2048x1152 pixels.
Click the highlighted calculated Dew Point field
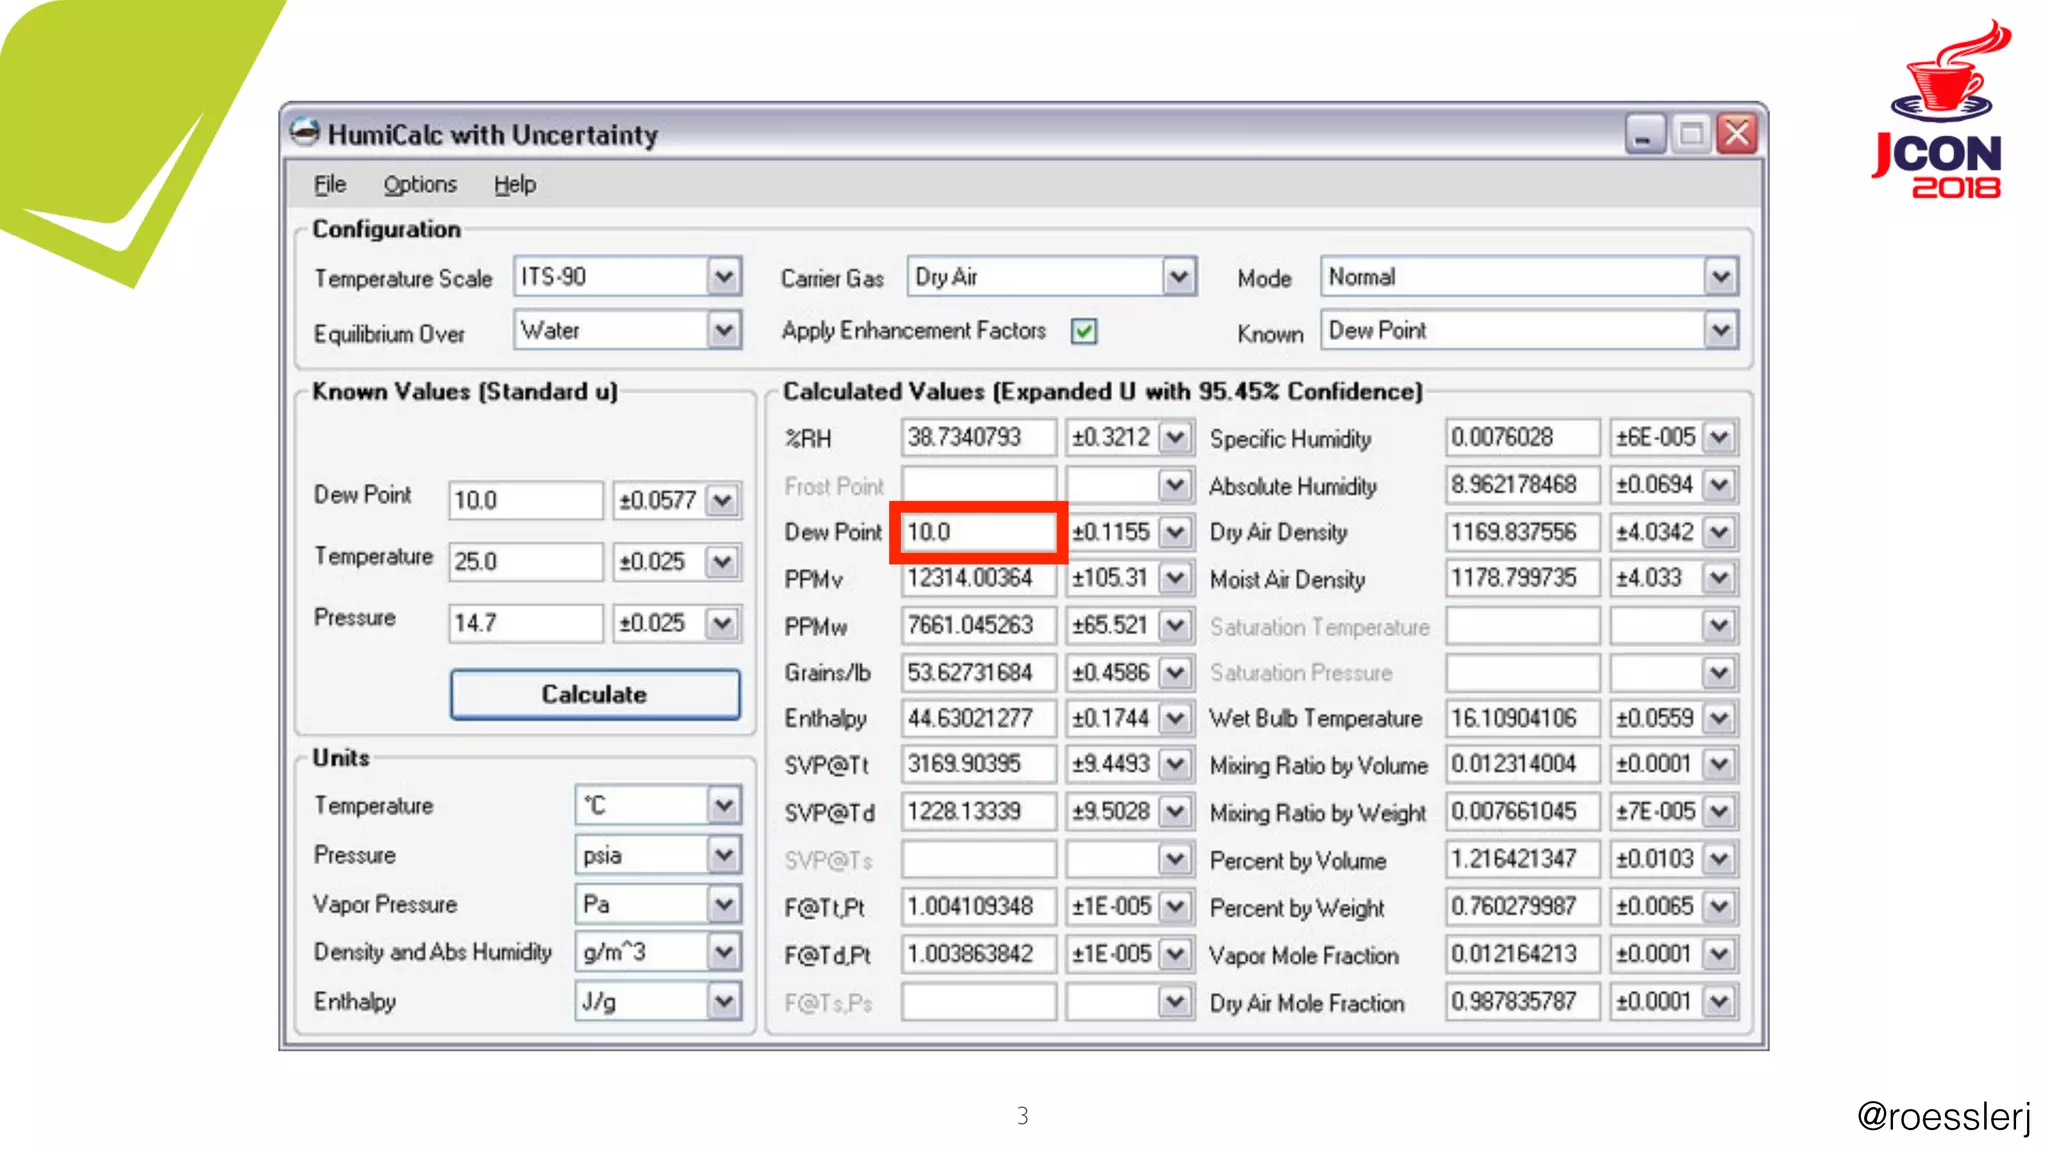pos(977,532)
